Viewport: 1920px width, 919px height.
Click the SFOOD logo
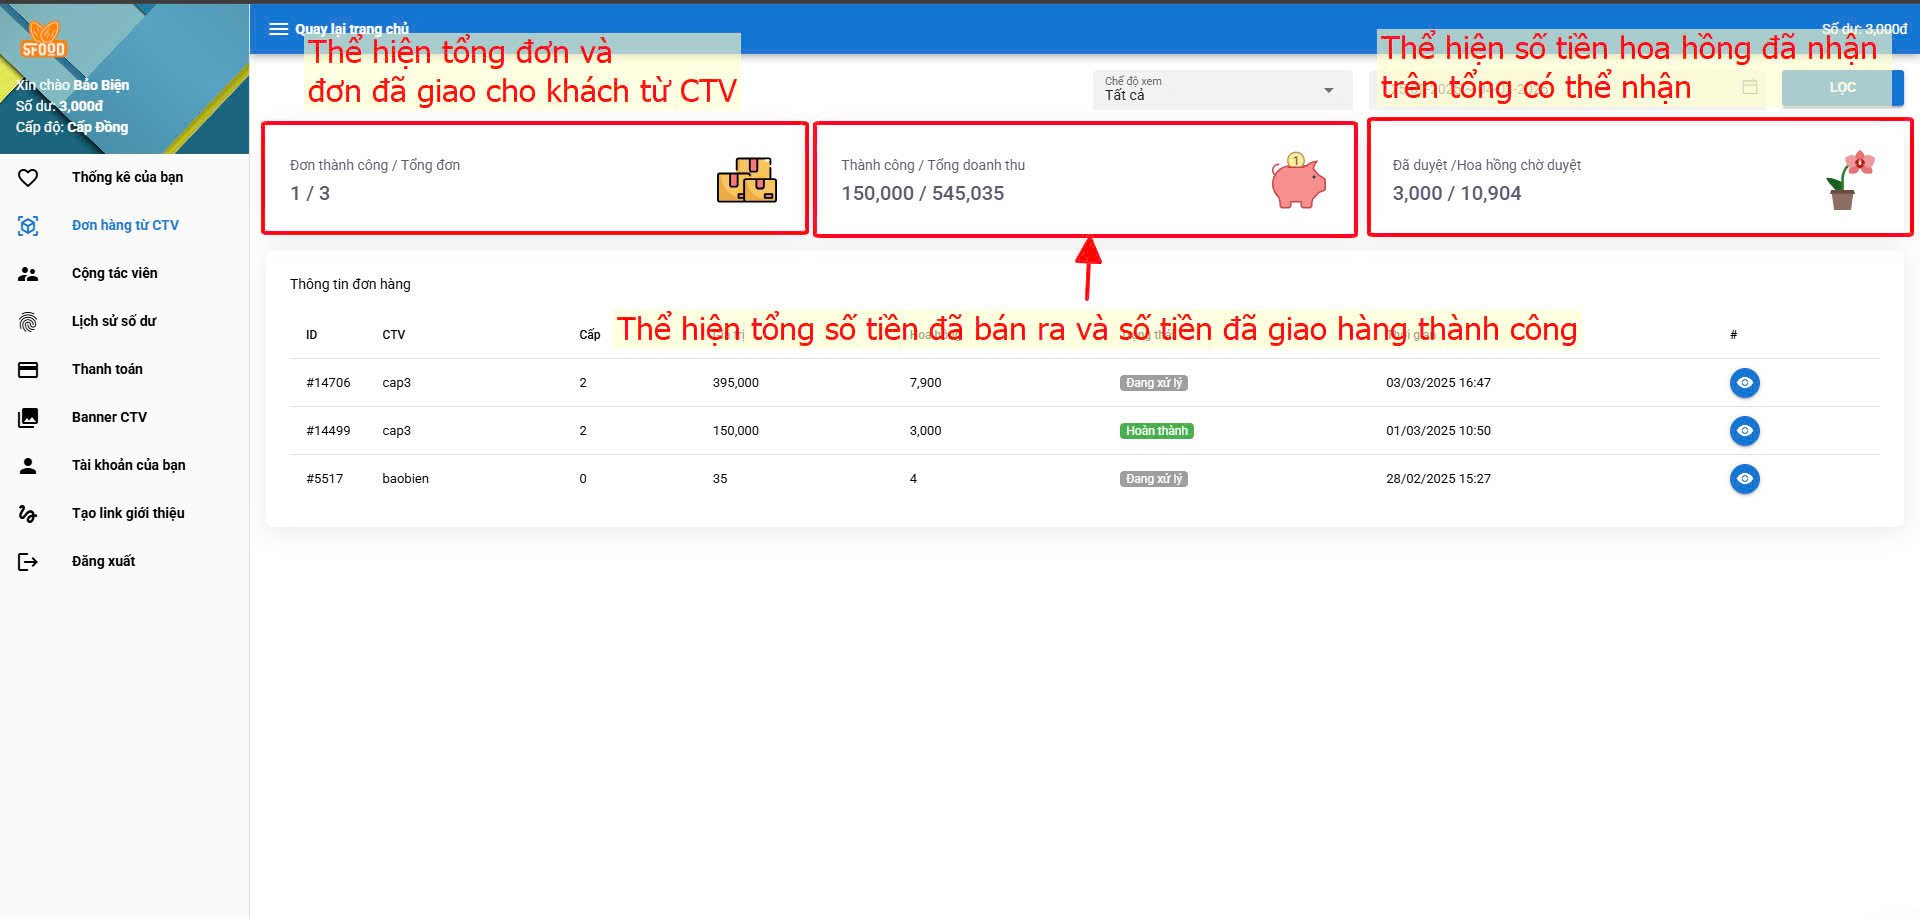pos(43,40)
